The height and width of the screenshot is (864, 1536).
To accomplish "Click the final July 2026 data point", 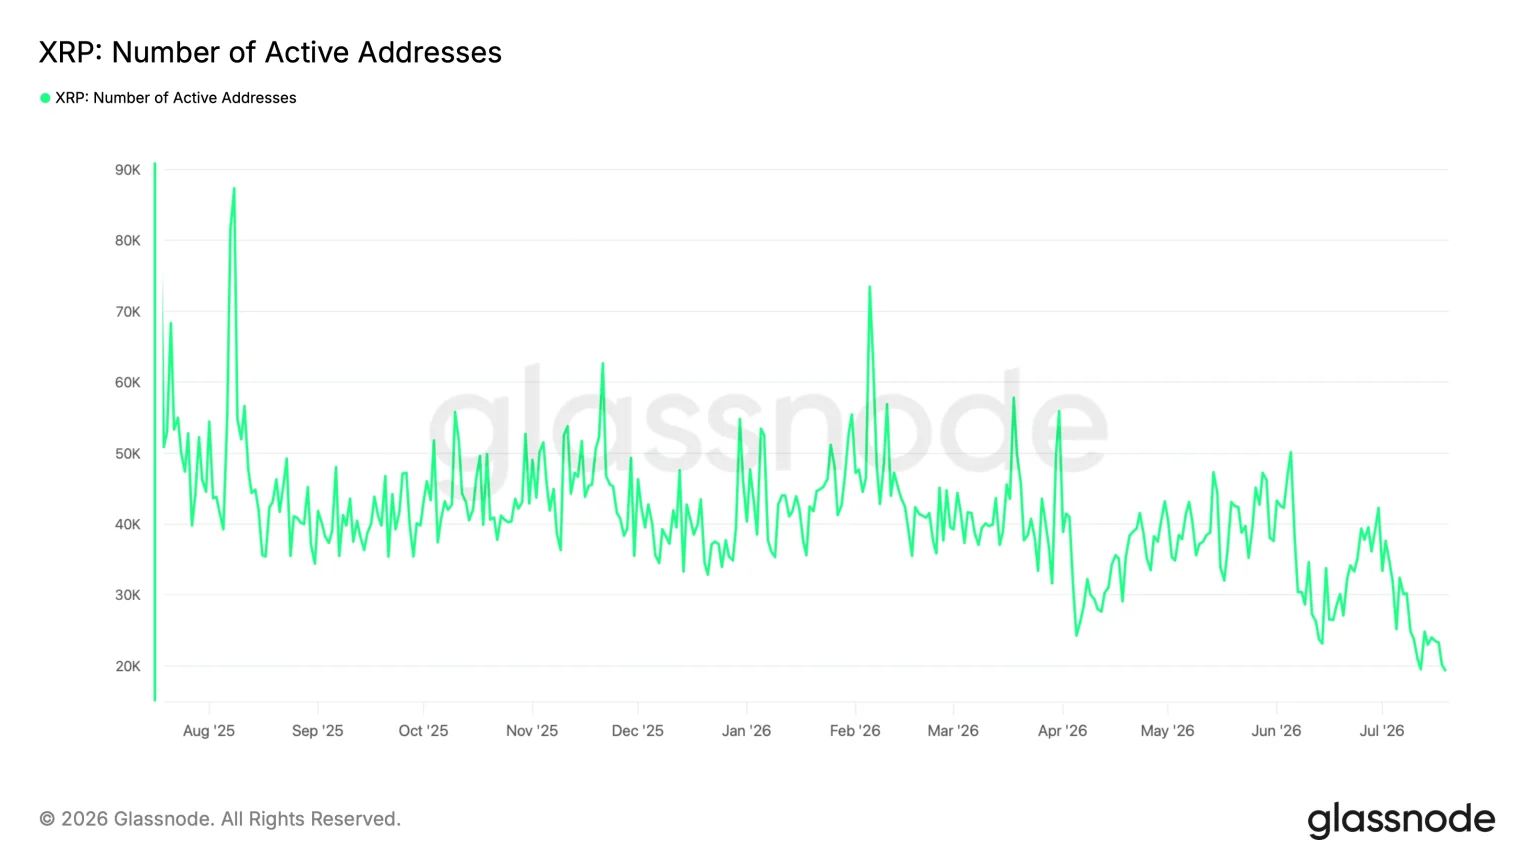I will point(1445,670).
